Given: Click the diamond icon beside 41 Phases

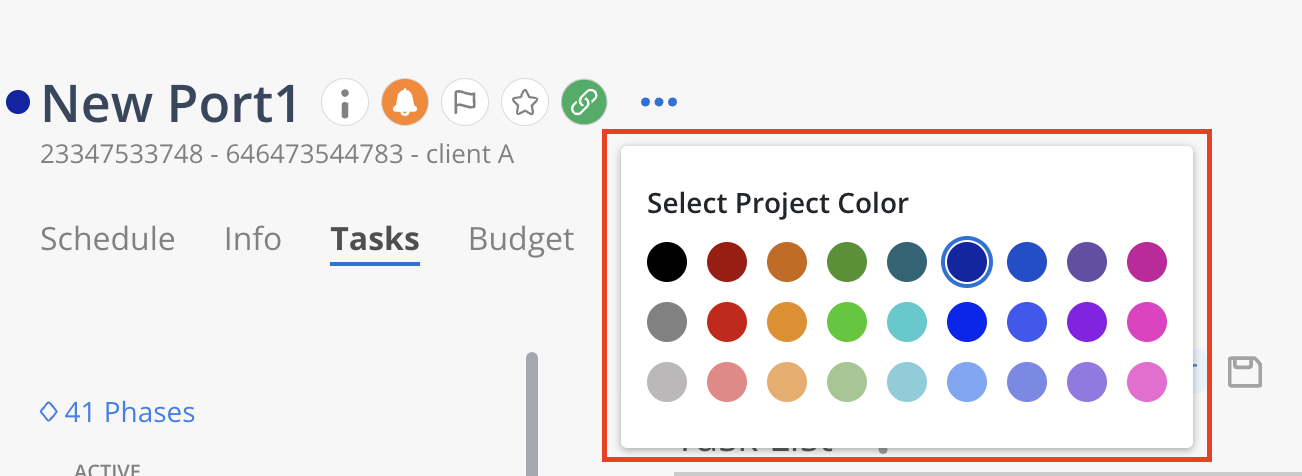Looking at the screenshot, I should [47, 411].
